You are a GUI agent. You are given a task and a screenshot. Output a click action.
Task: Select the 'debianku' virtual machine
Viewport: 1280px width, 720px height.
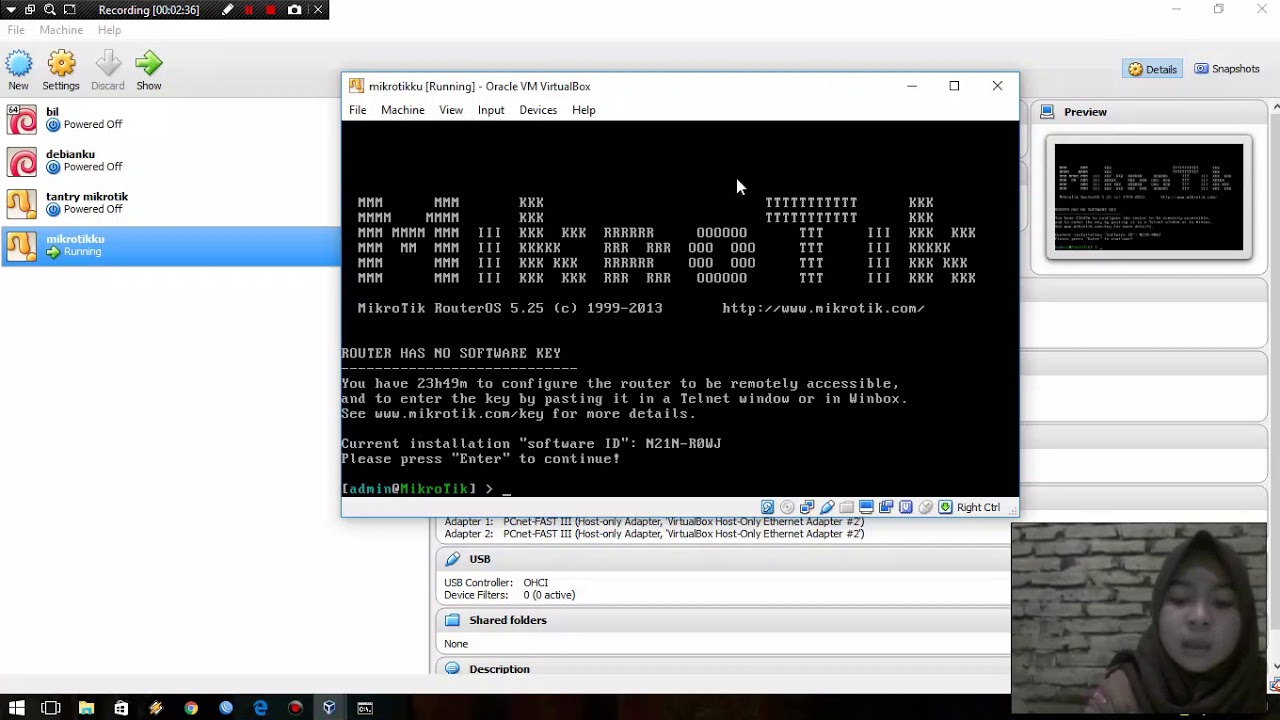tap(170, 160)
